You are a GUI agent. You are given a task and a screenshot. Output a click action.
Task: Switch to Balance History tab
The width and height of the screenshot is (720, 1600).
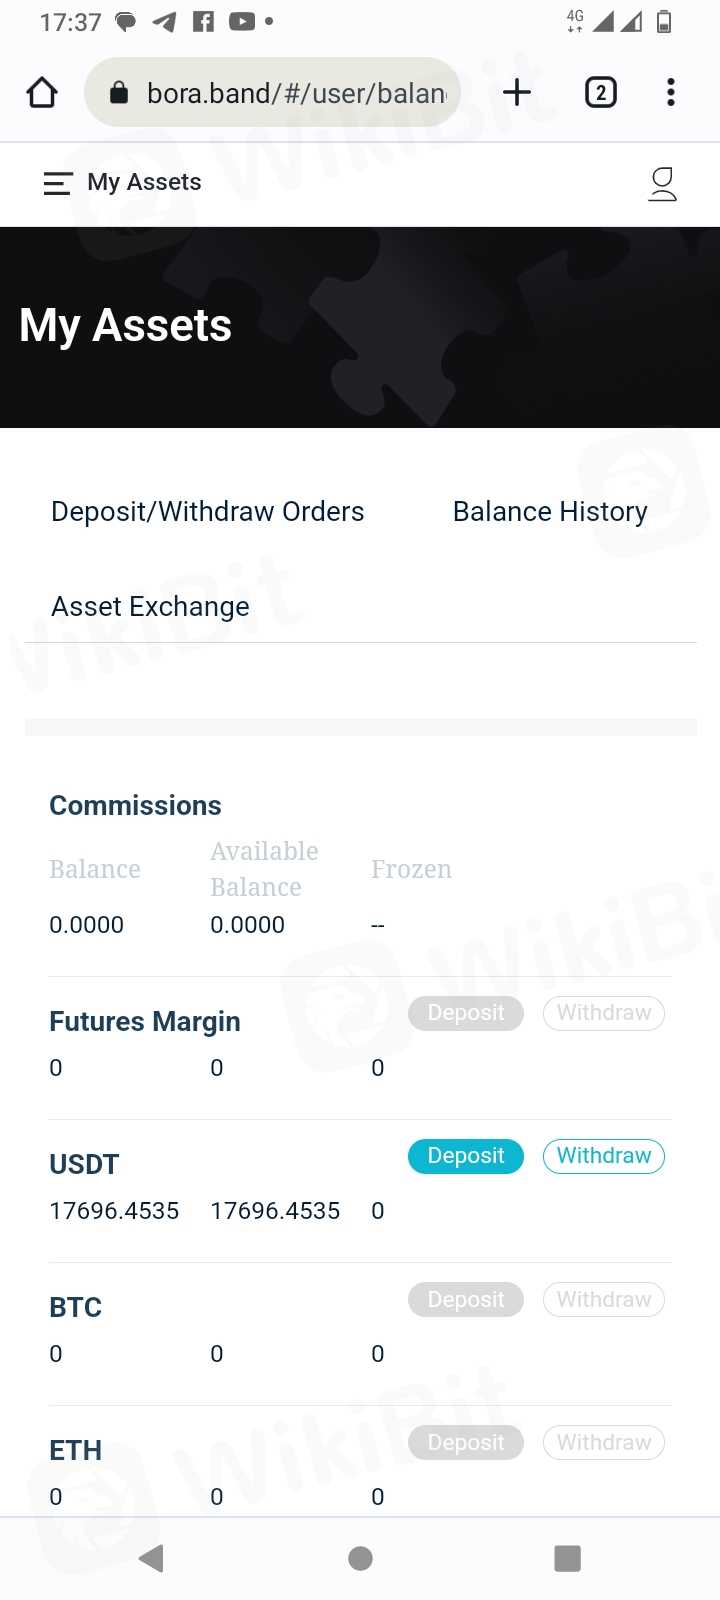[x=550, y=511]
